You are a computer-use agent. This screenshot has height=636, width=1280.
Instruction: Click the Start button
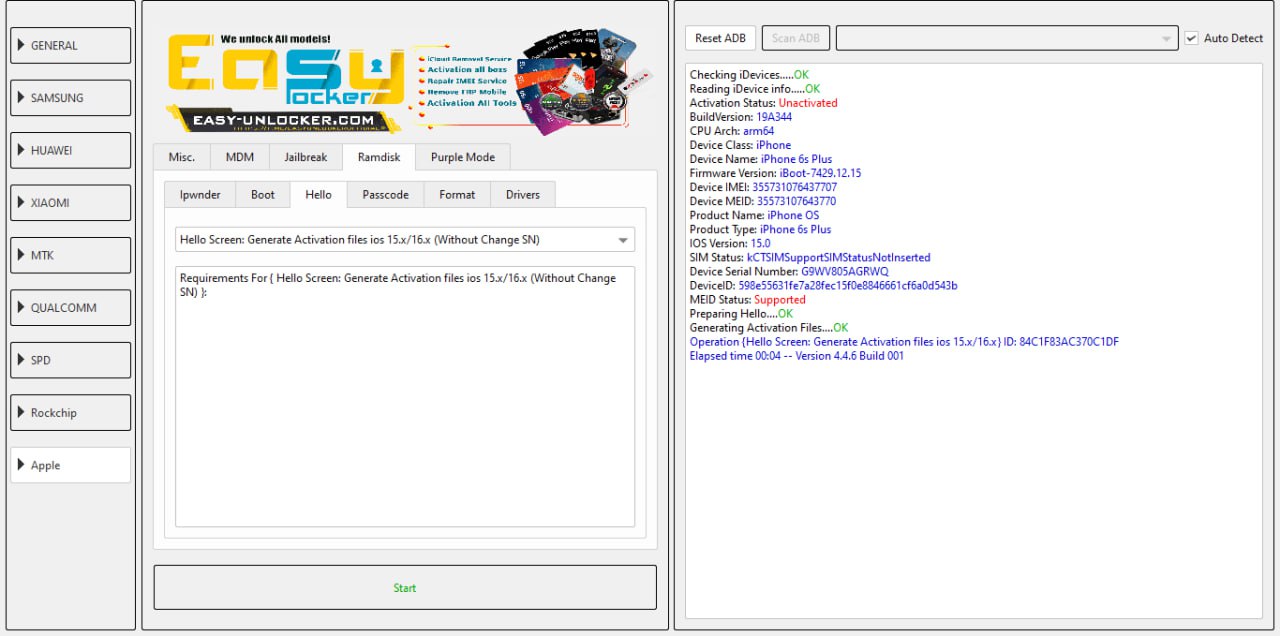pos(405,588)
